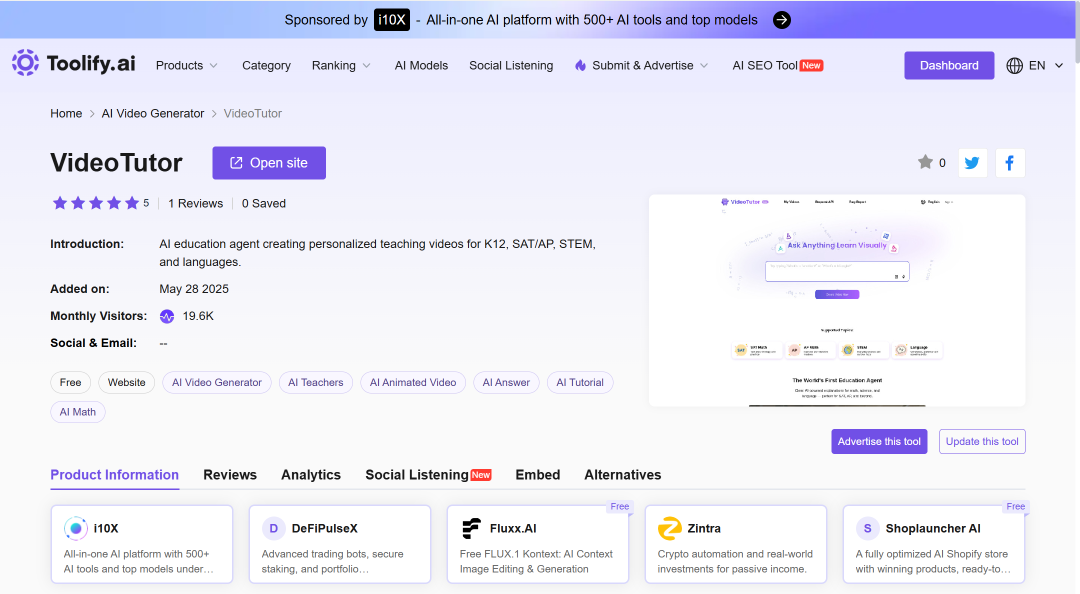Image resolution: width=1080 pixels, height=594 pixels.
Task: Click the flame icon beside Submit & Advertise
Action: [581, 65]
